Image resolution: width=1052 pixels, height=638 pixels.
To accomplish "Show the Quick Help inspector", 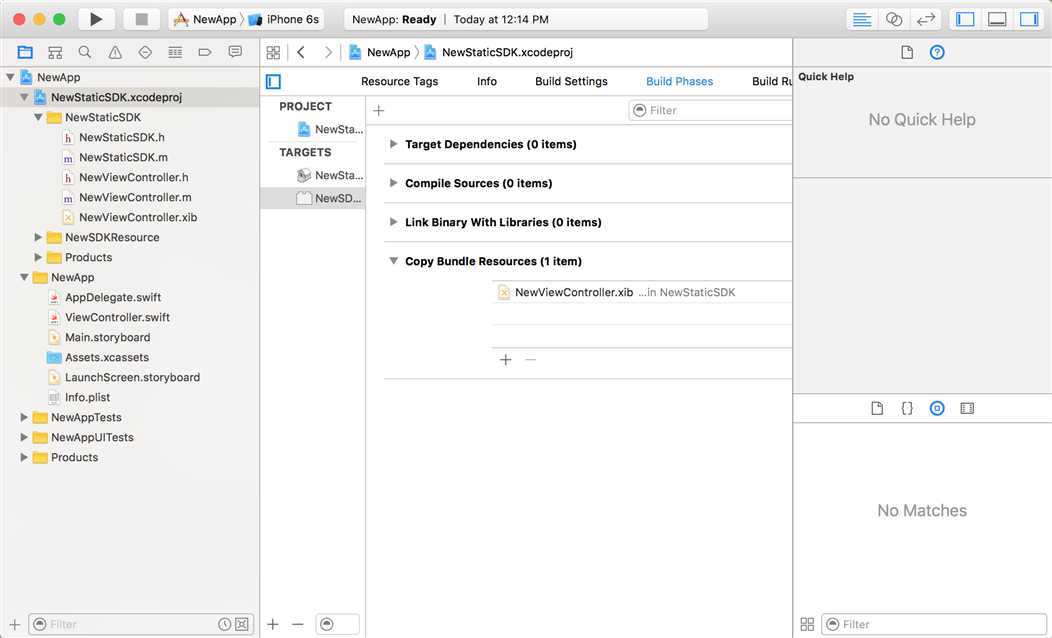I will tap(937, 52).
